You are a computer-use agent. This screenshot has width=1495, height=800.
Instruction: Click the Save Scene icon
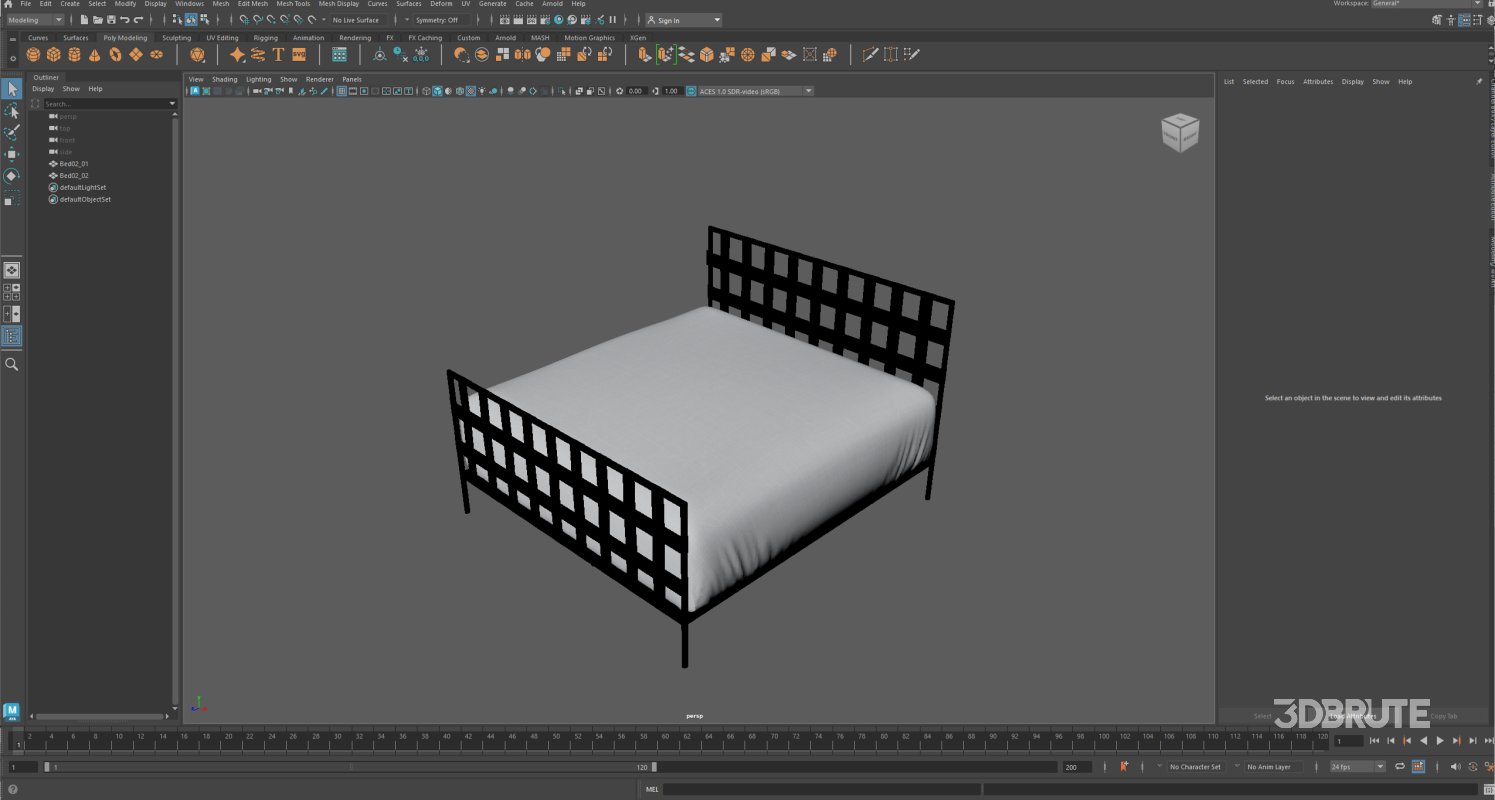pyautogui.click(x=111, y=20)
